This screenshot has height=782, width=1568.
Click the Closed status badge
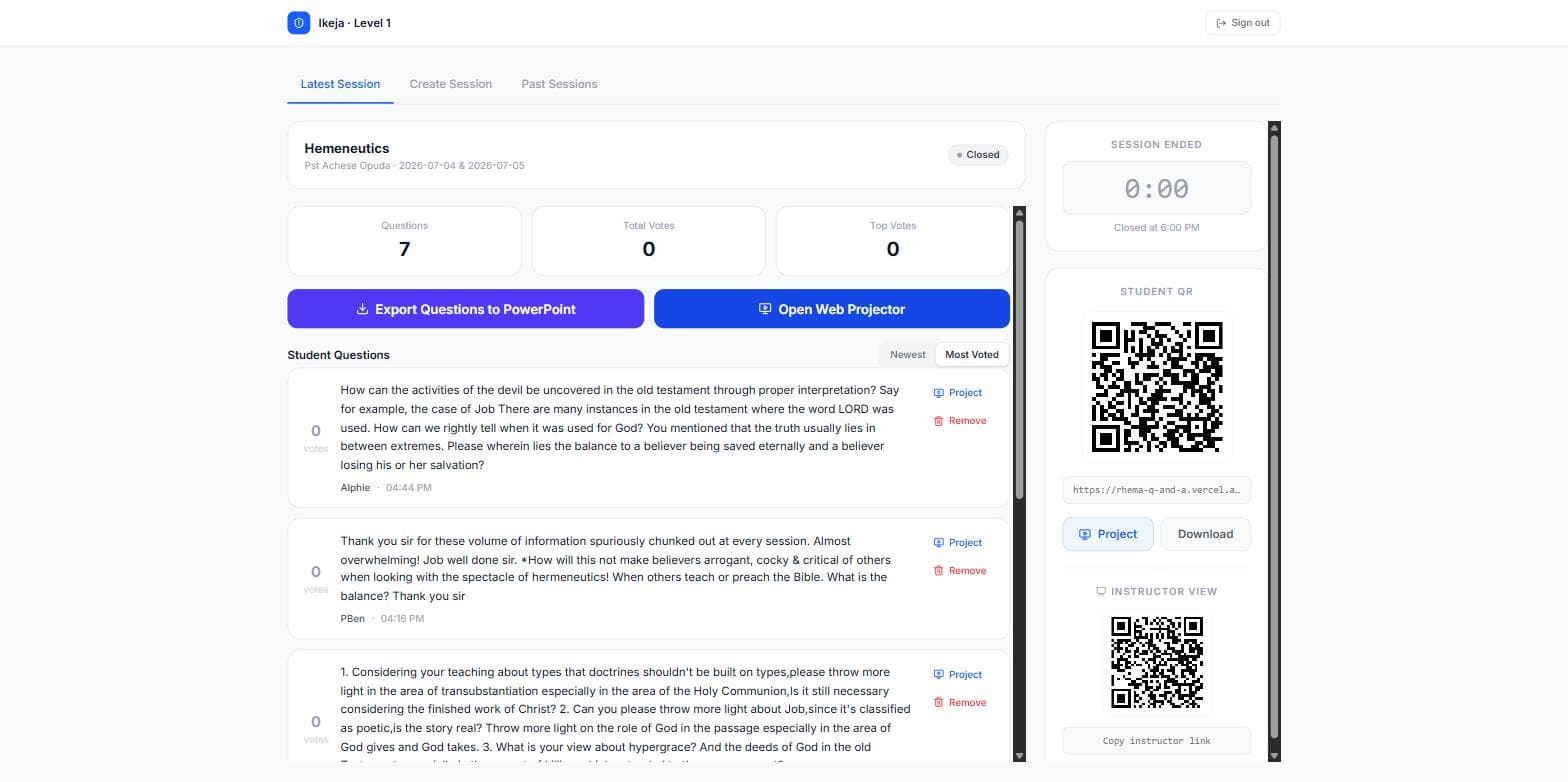click(978, 155)
